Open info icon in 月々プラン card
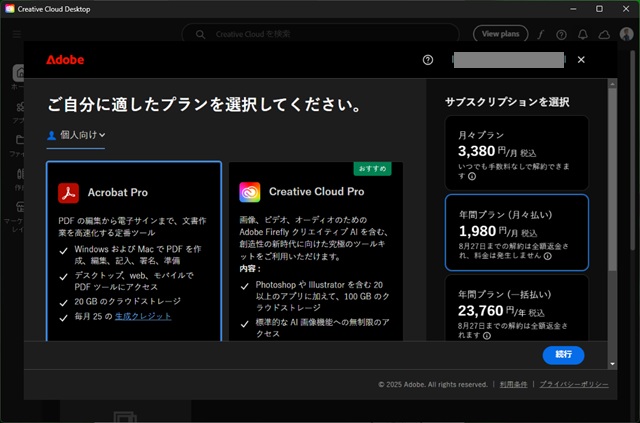This screenshot has height=423, width=640. tap(472, 176)
